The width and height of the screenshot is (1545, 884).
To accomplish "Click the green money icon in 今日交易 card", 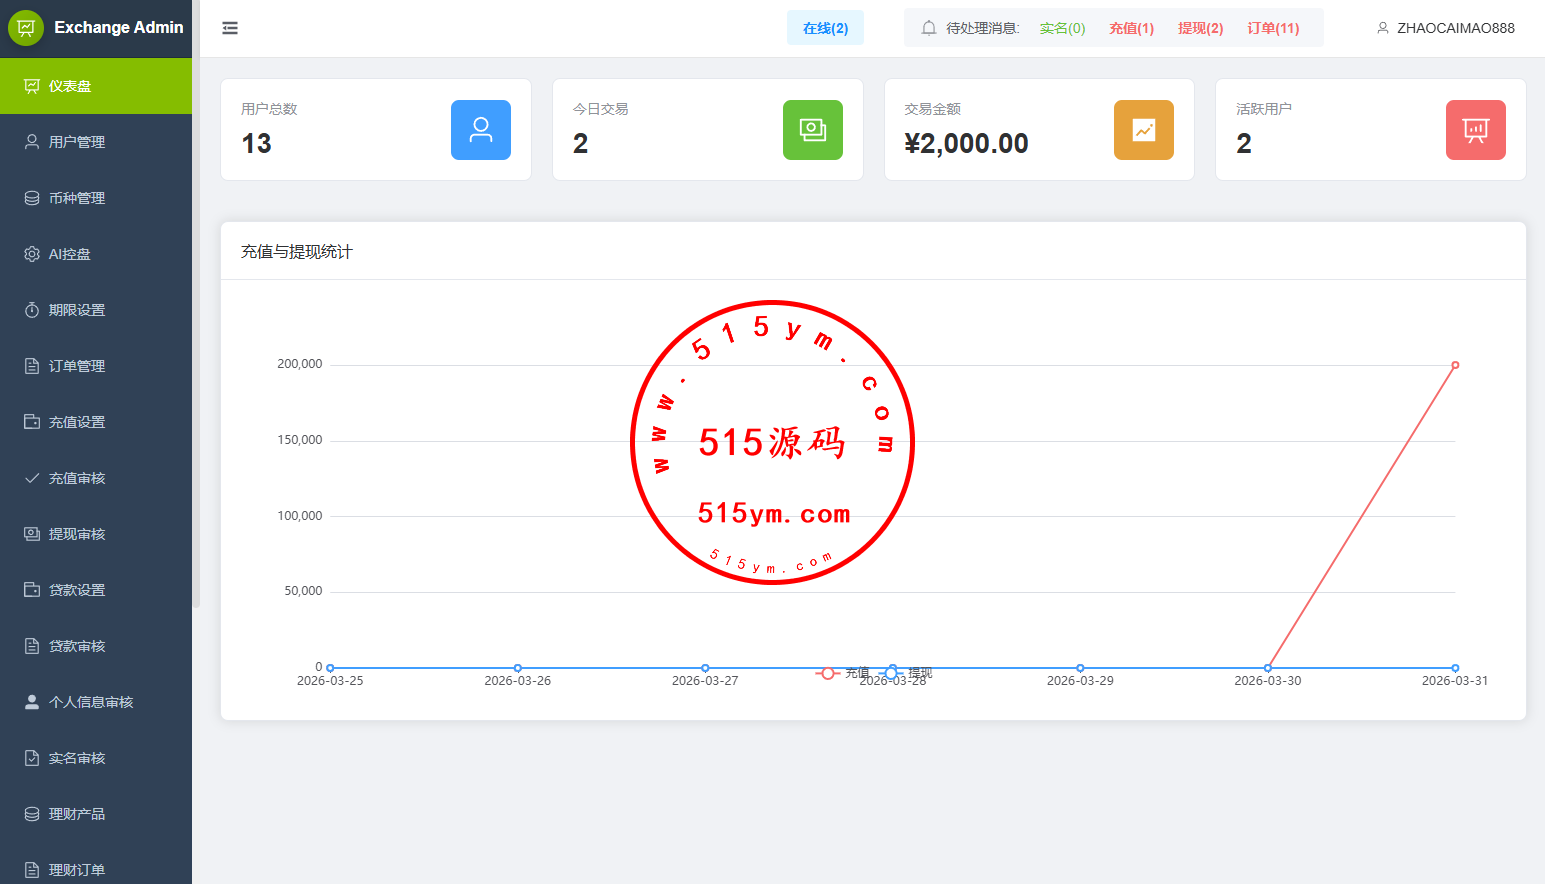I will (x=812, y=130).
